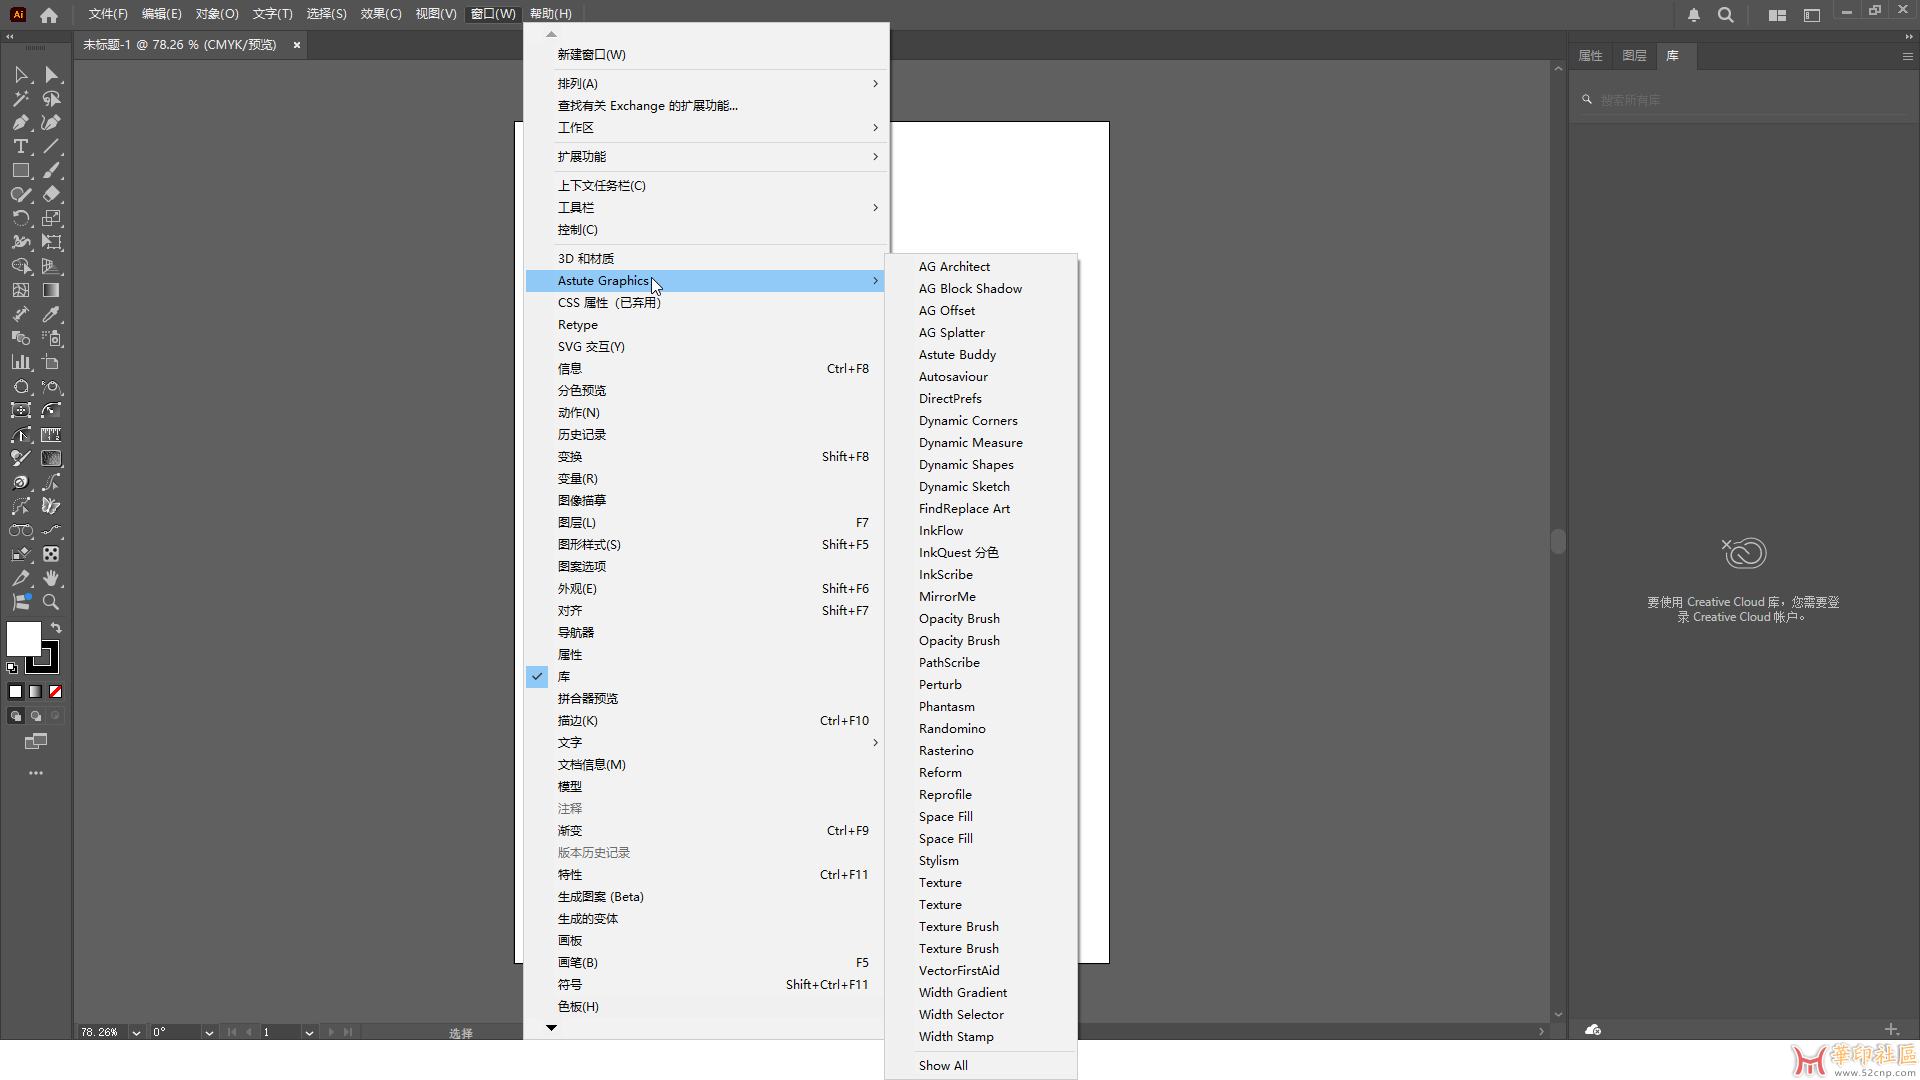Click search all libraries field

[x=1743, y=100]
